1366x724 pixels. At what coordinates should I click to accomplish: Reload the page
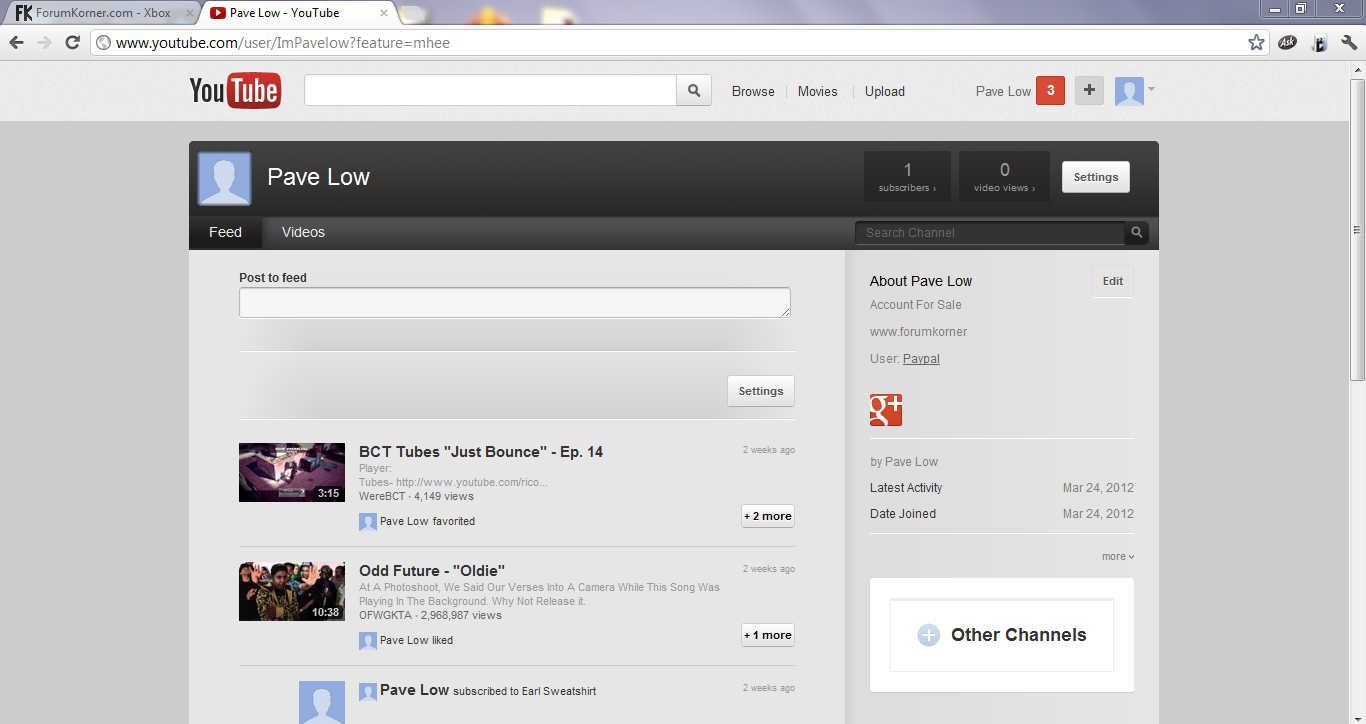point(72,42)
